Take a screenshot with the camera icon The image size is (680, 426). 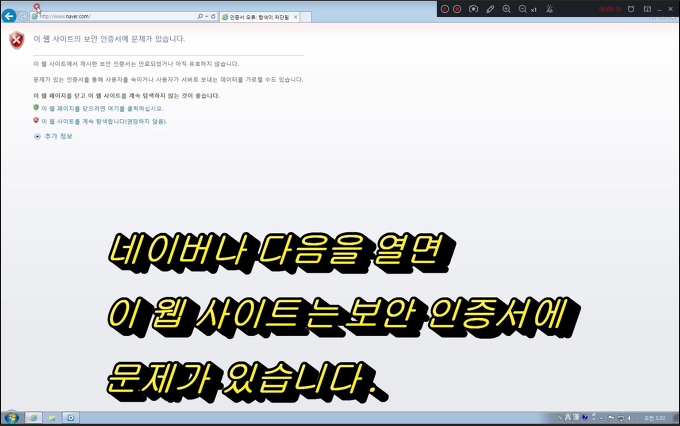tap(474, 9)
